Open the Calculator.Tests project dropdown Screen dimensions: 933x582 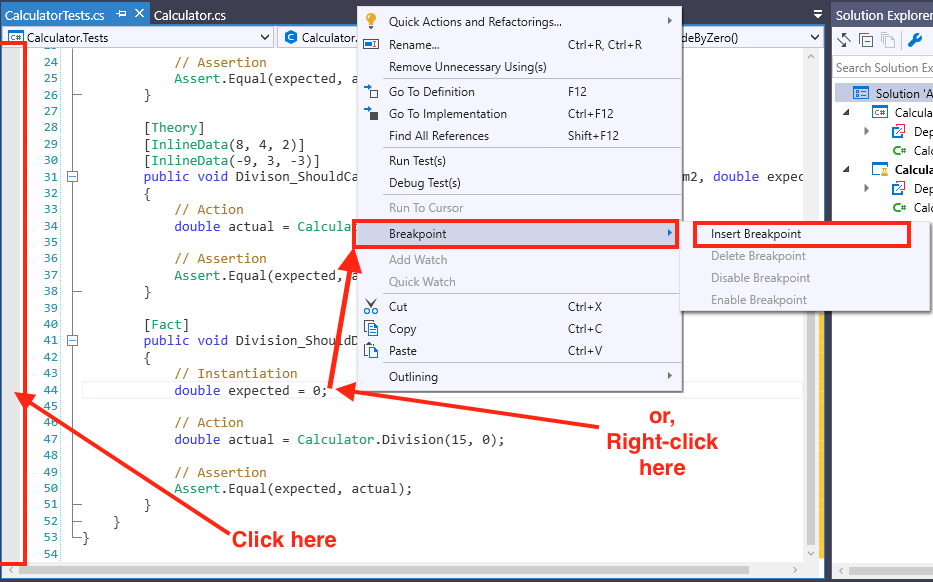[264, 38]
